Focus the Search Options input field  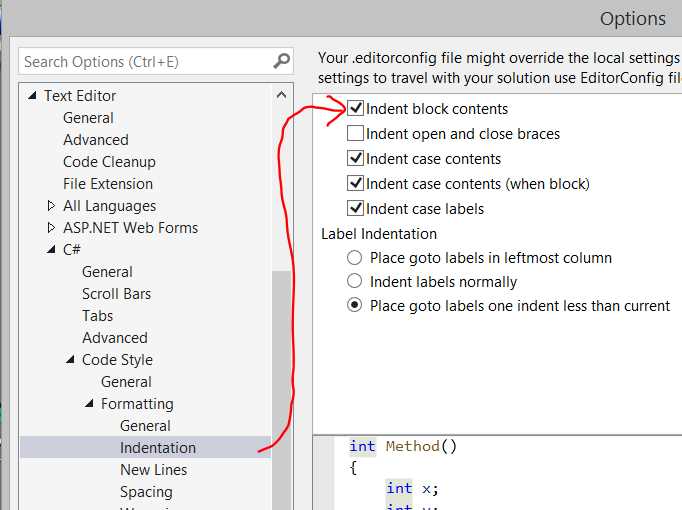tap(156, 61)
